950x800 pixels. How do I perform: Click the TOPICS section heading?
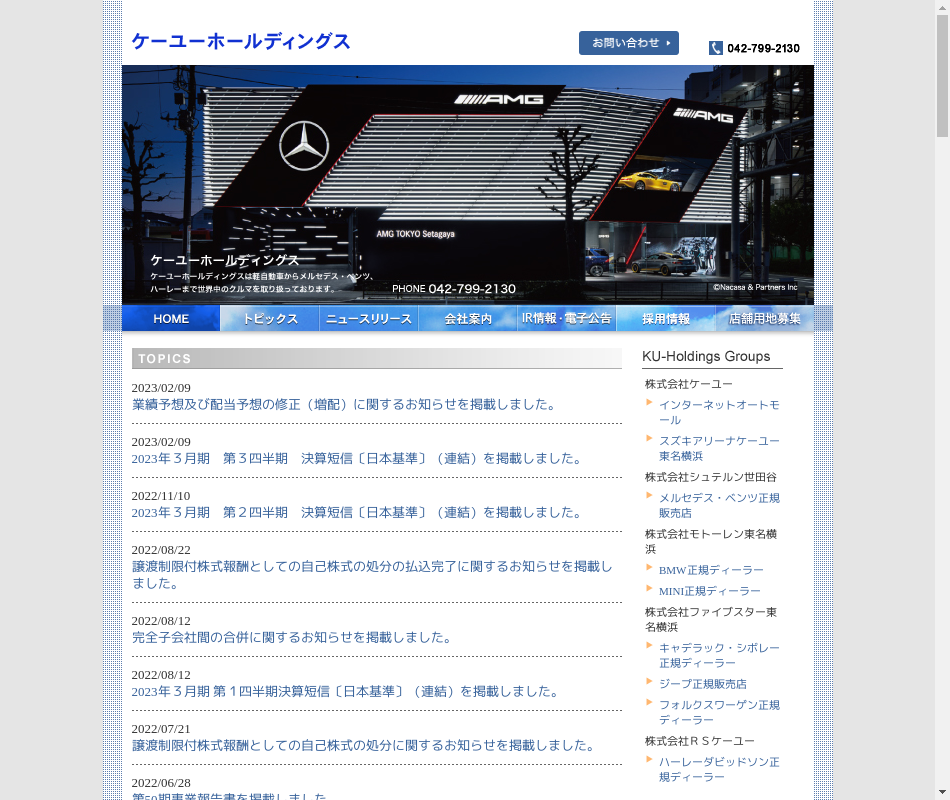point(377,358)
